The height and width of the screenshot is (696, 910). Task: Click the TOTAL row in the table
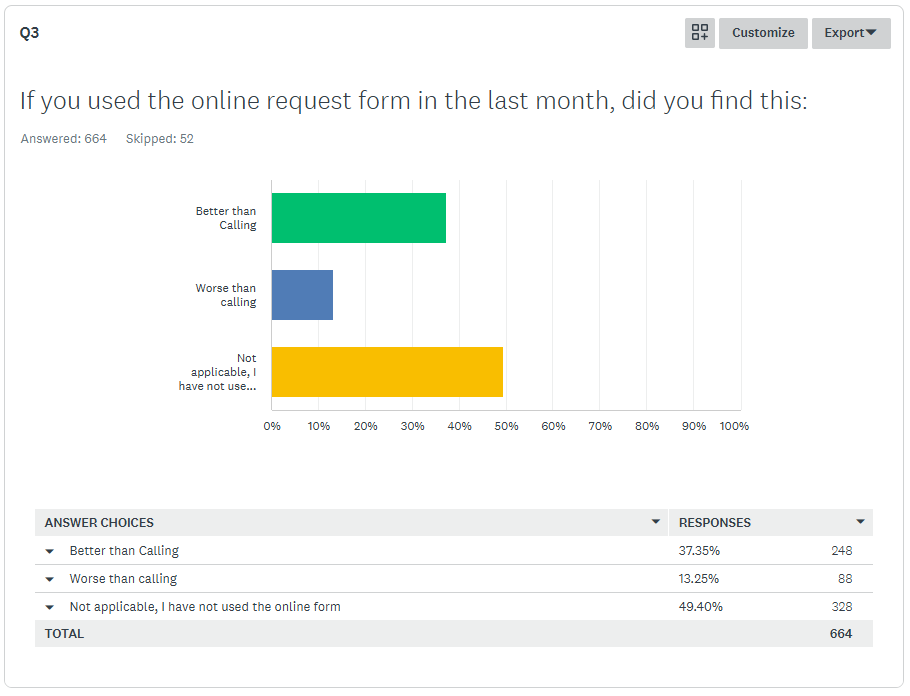pos(65,634)
